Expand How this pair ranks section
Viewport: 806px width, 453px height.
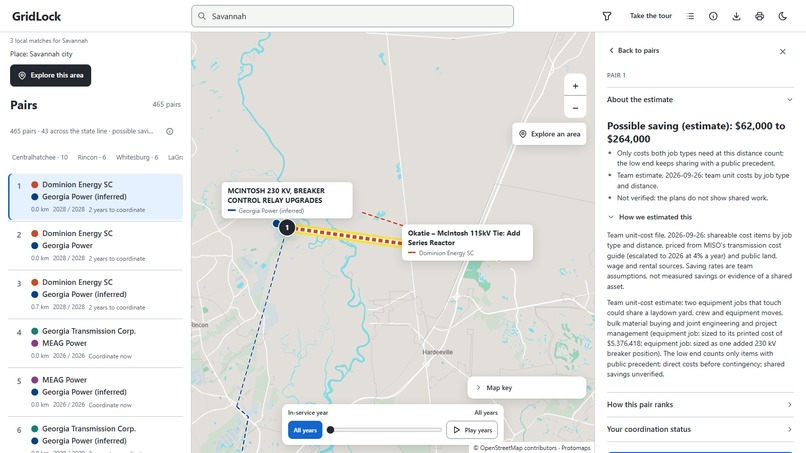[700, 405]
